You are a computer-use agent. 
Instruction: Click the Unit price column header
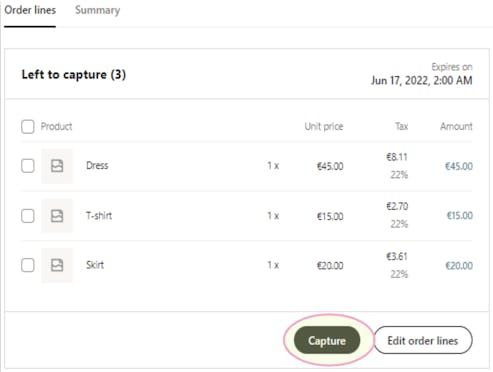[324, 126]
